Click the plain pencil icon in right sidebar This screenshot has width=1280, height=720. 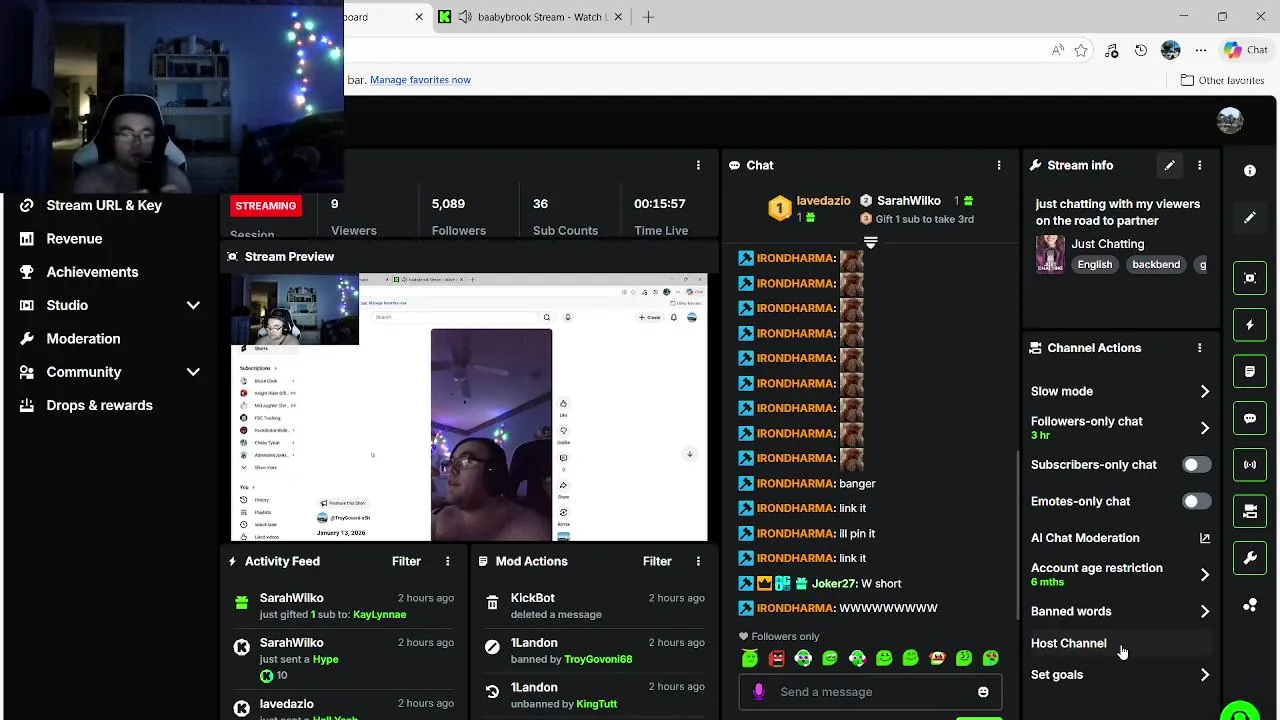1250,218
